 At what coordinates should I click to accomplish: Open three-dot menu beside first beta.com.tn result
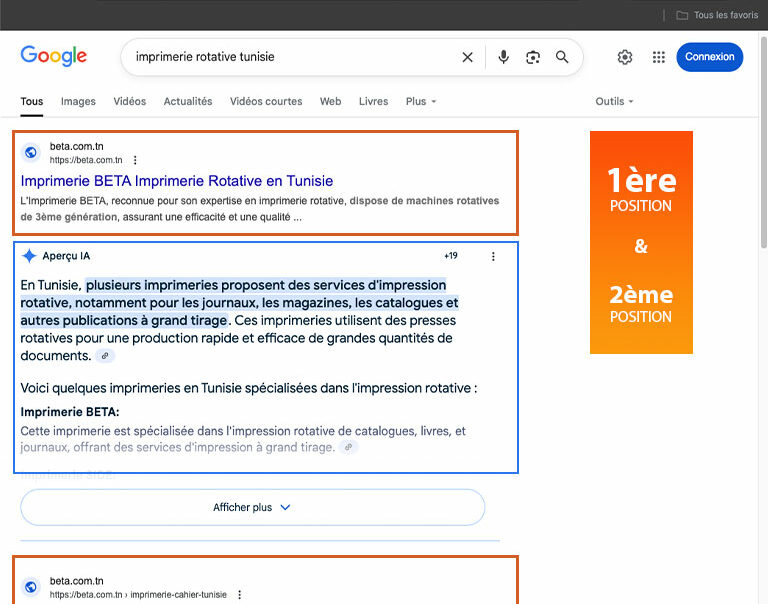tap(136, 160)
